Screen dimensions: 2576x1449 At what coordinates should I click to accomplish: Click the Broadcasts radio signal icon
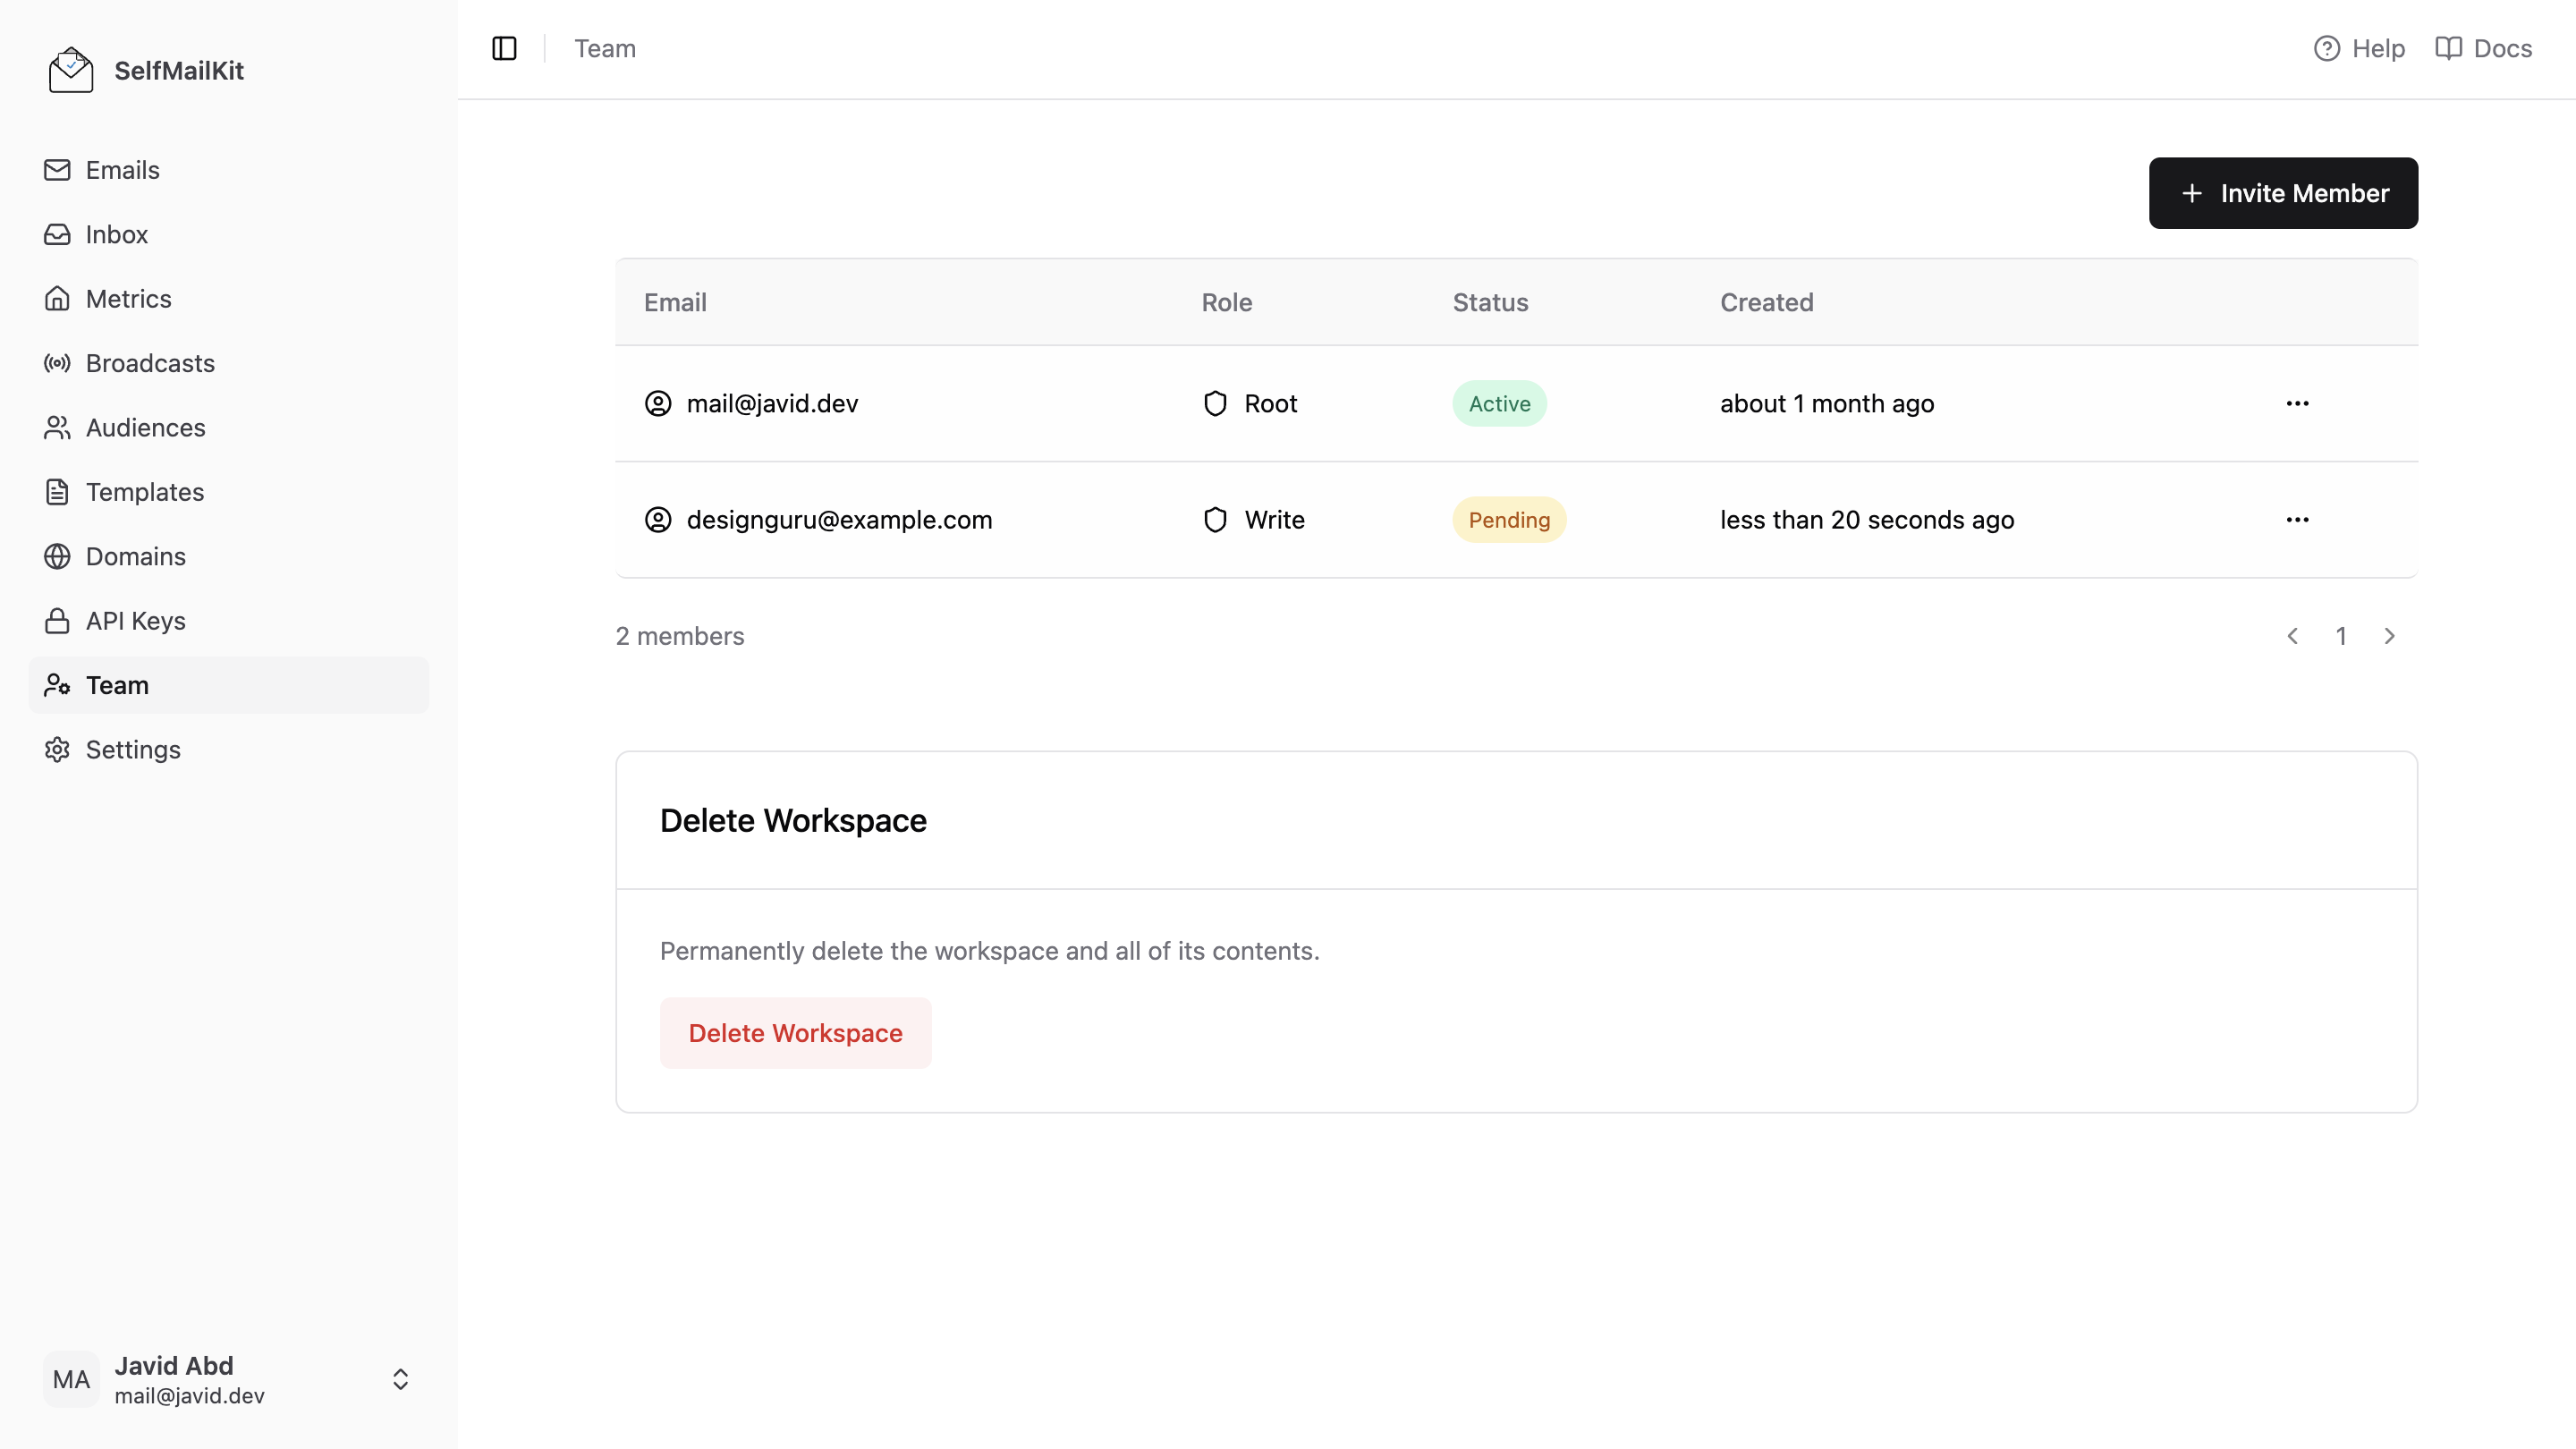[x=57, y=363]
